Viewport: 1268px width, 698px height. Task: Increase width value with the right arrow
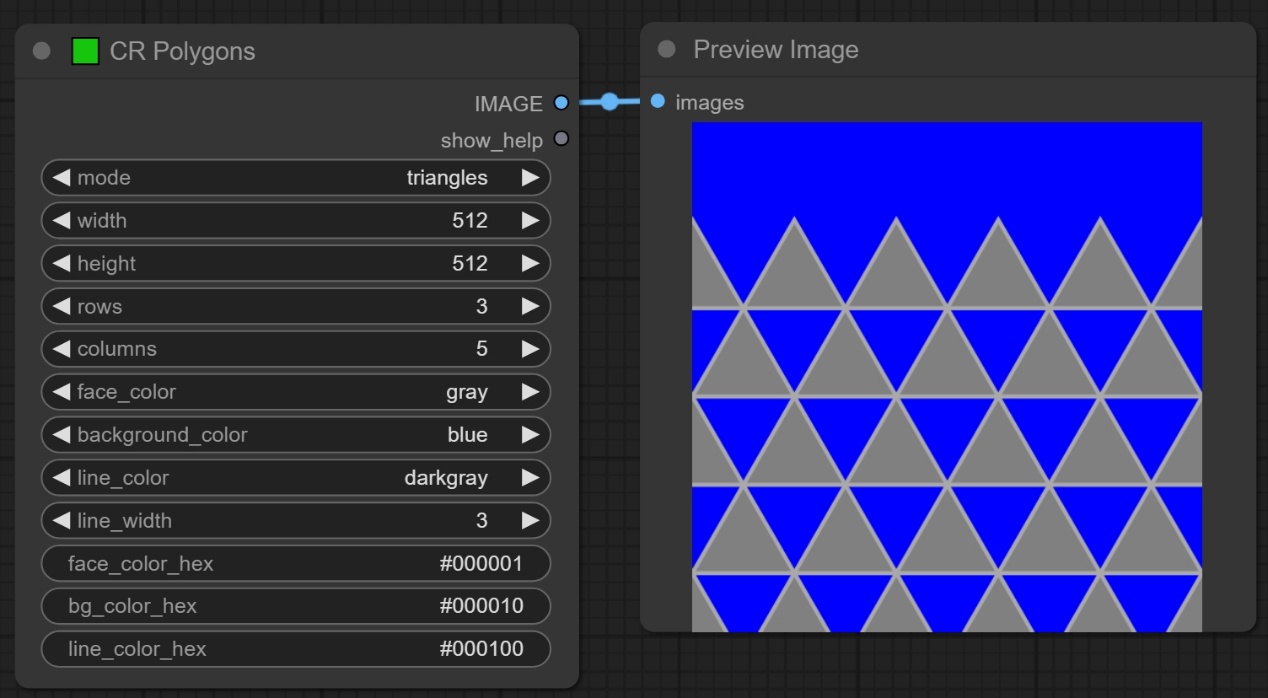point(530,221)
